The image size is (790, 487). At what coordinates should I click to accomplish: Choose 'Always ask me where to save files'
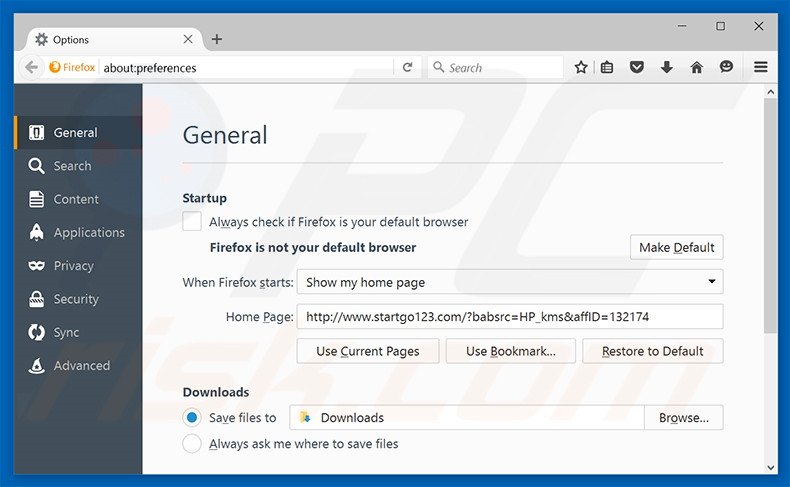tap(192, 443)
